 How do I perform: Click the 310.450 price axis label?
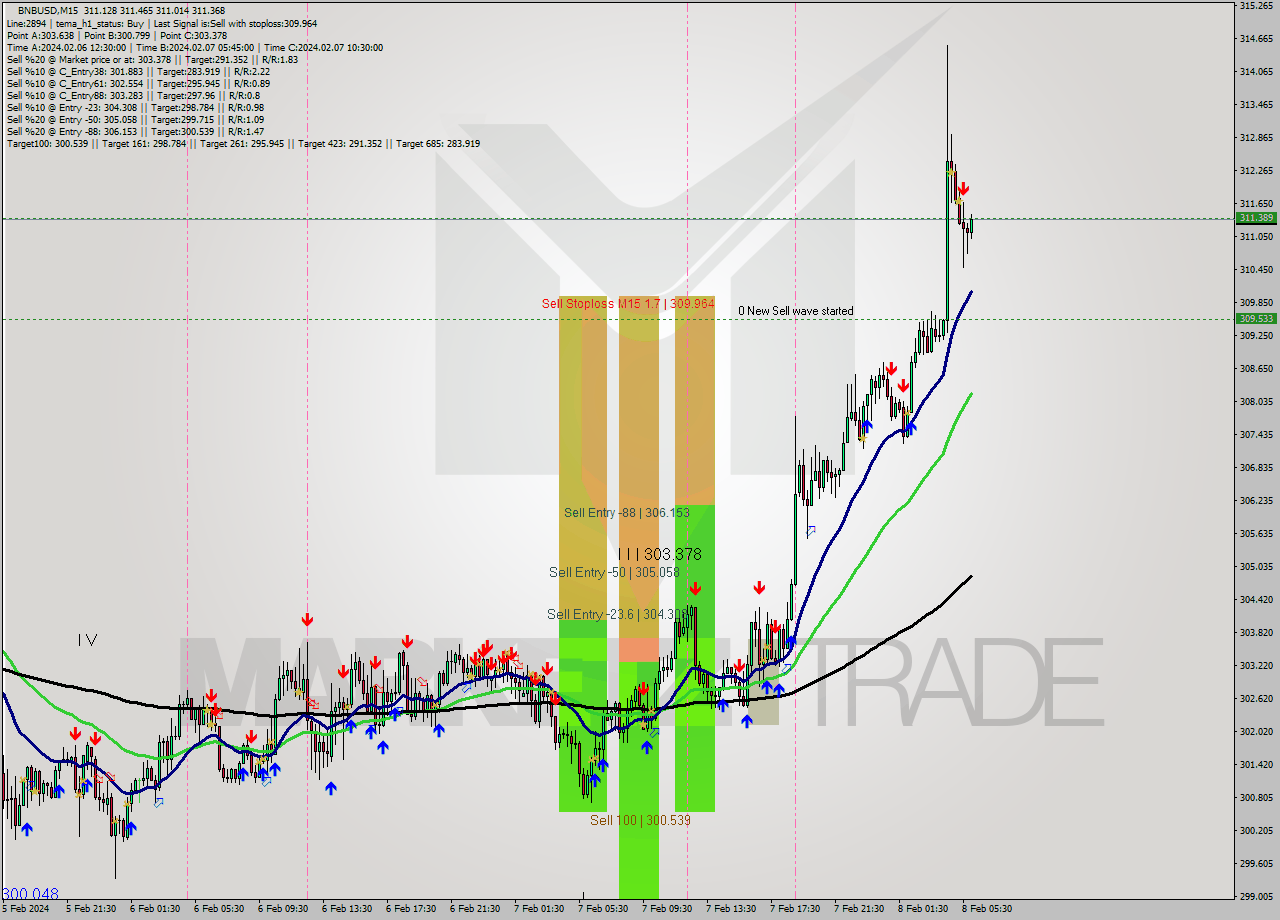pyautogui.click(x=1256, y=270)
